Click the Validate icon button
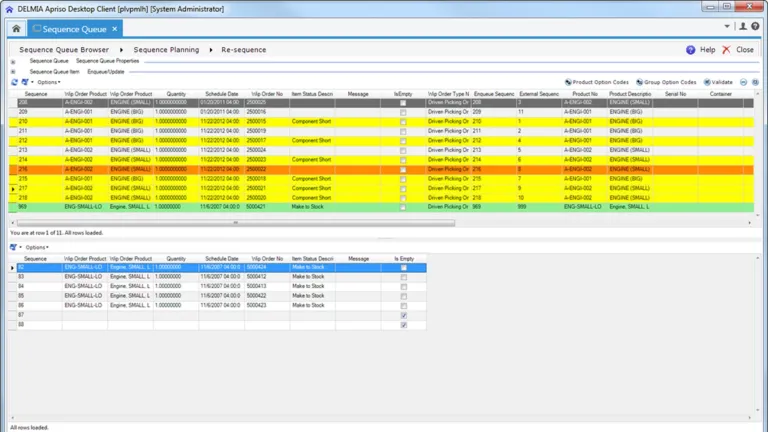768x432 pixels. point(718,82)
